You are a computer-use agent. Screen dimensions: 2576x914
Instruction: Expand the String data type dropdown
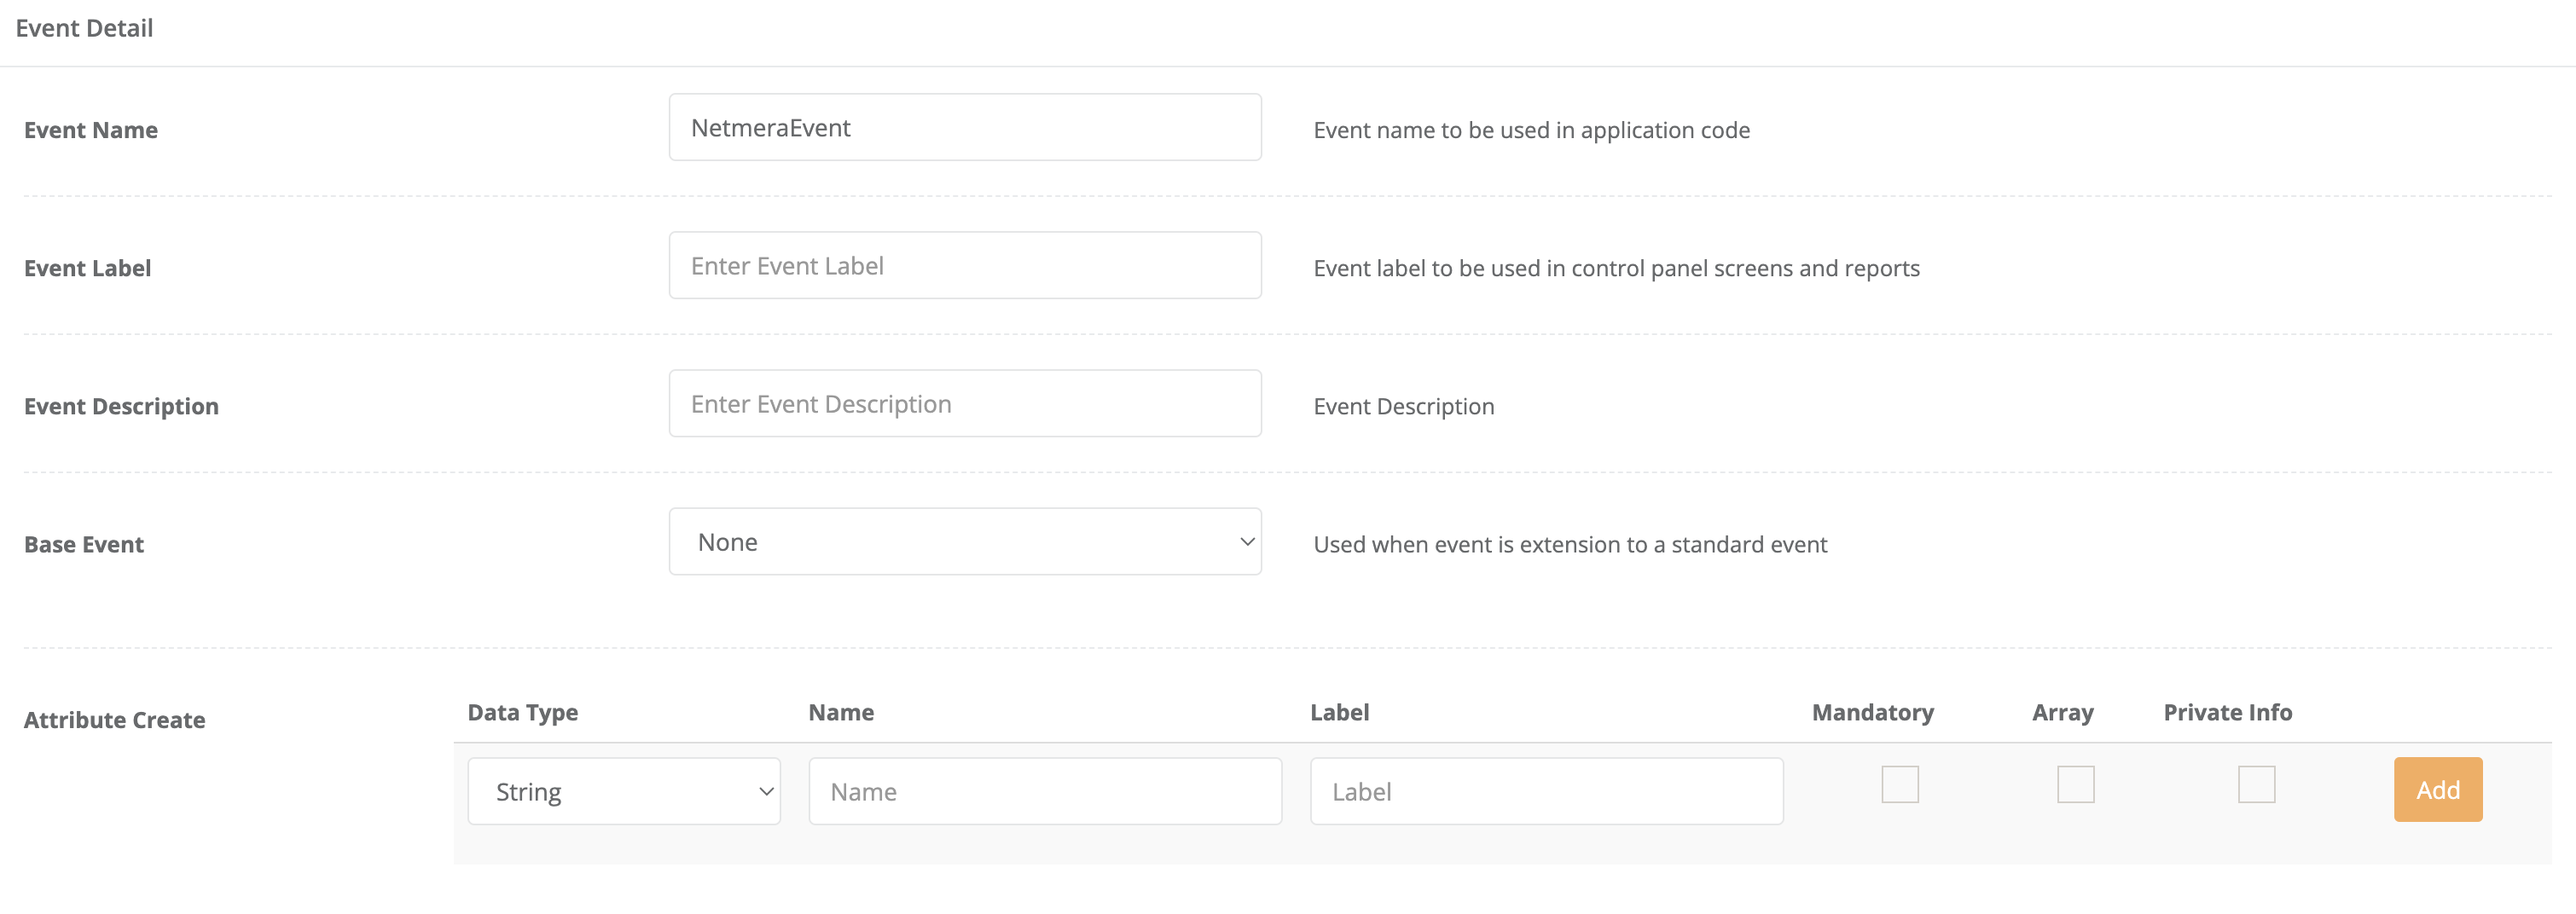click(623, 792)
